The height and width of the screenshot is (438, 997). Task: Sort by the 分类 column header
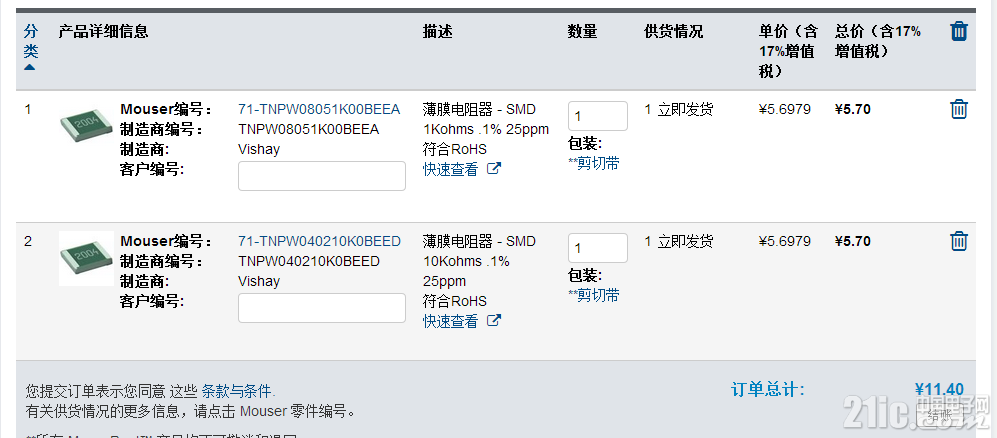[31, 41]
